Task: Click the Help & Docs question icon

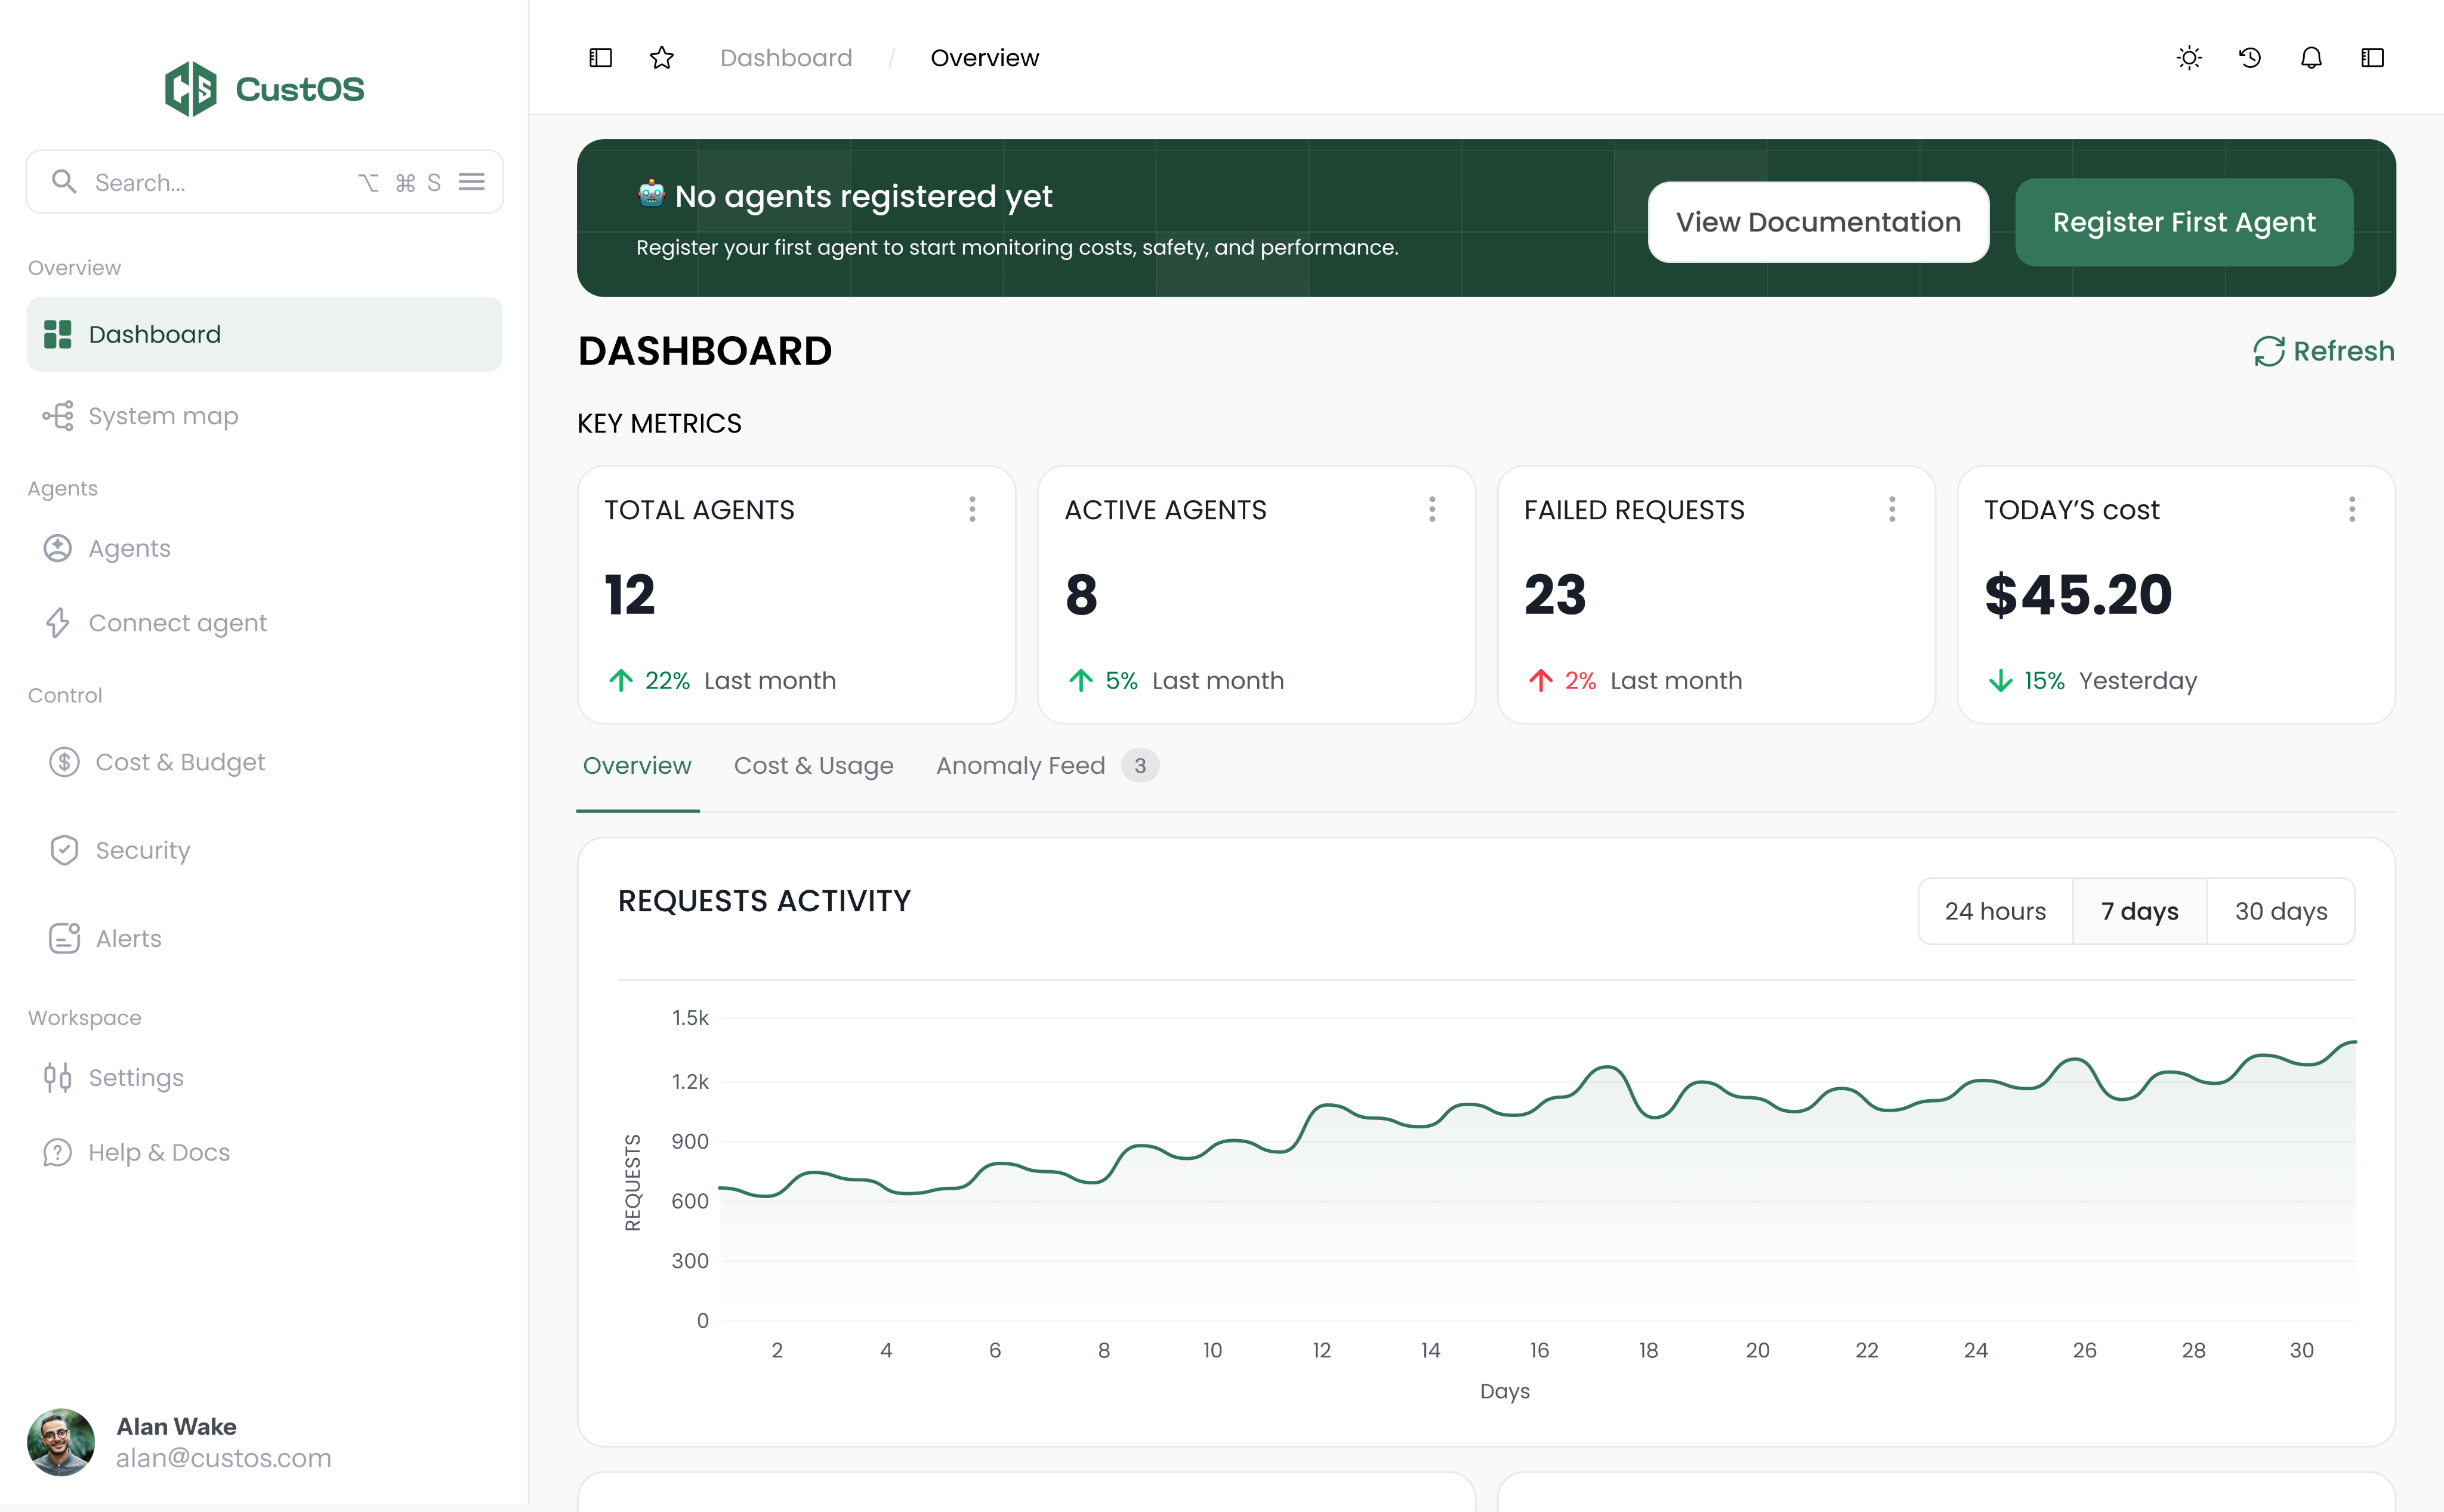Action: pos(58,1152)
